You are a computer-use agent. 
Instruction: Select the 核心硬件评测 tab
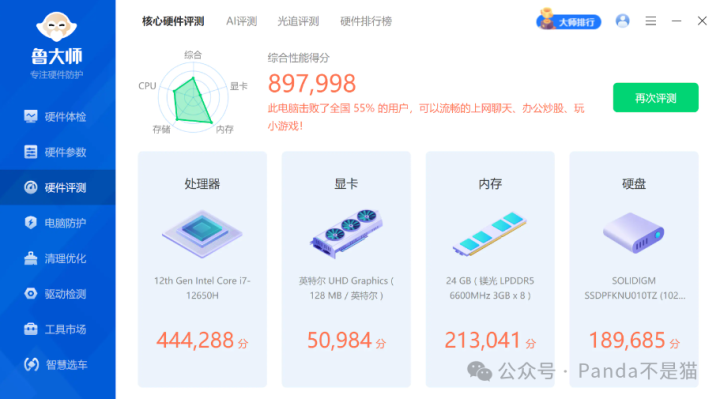pos(173,21)
